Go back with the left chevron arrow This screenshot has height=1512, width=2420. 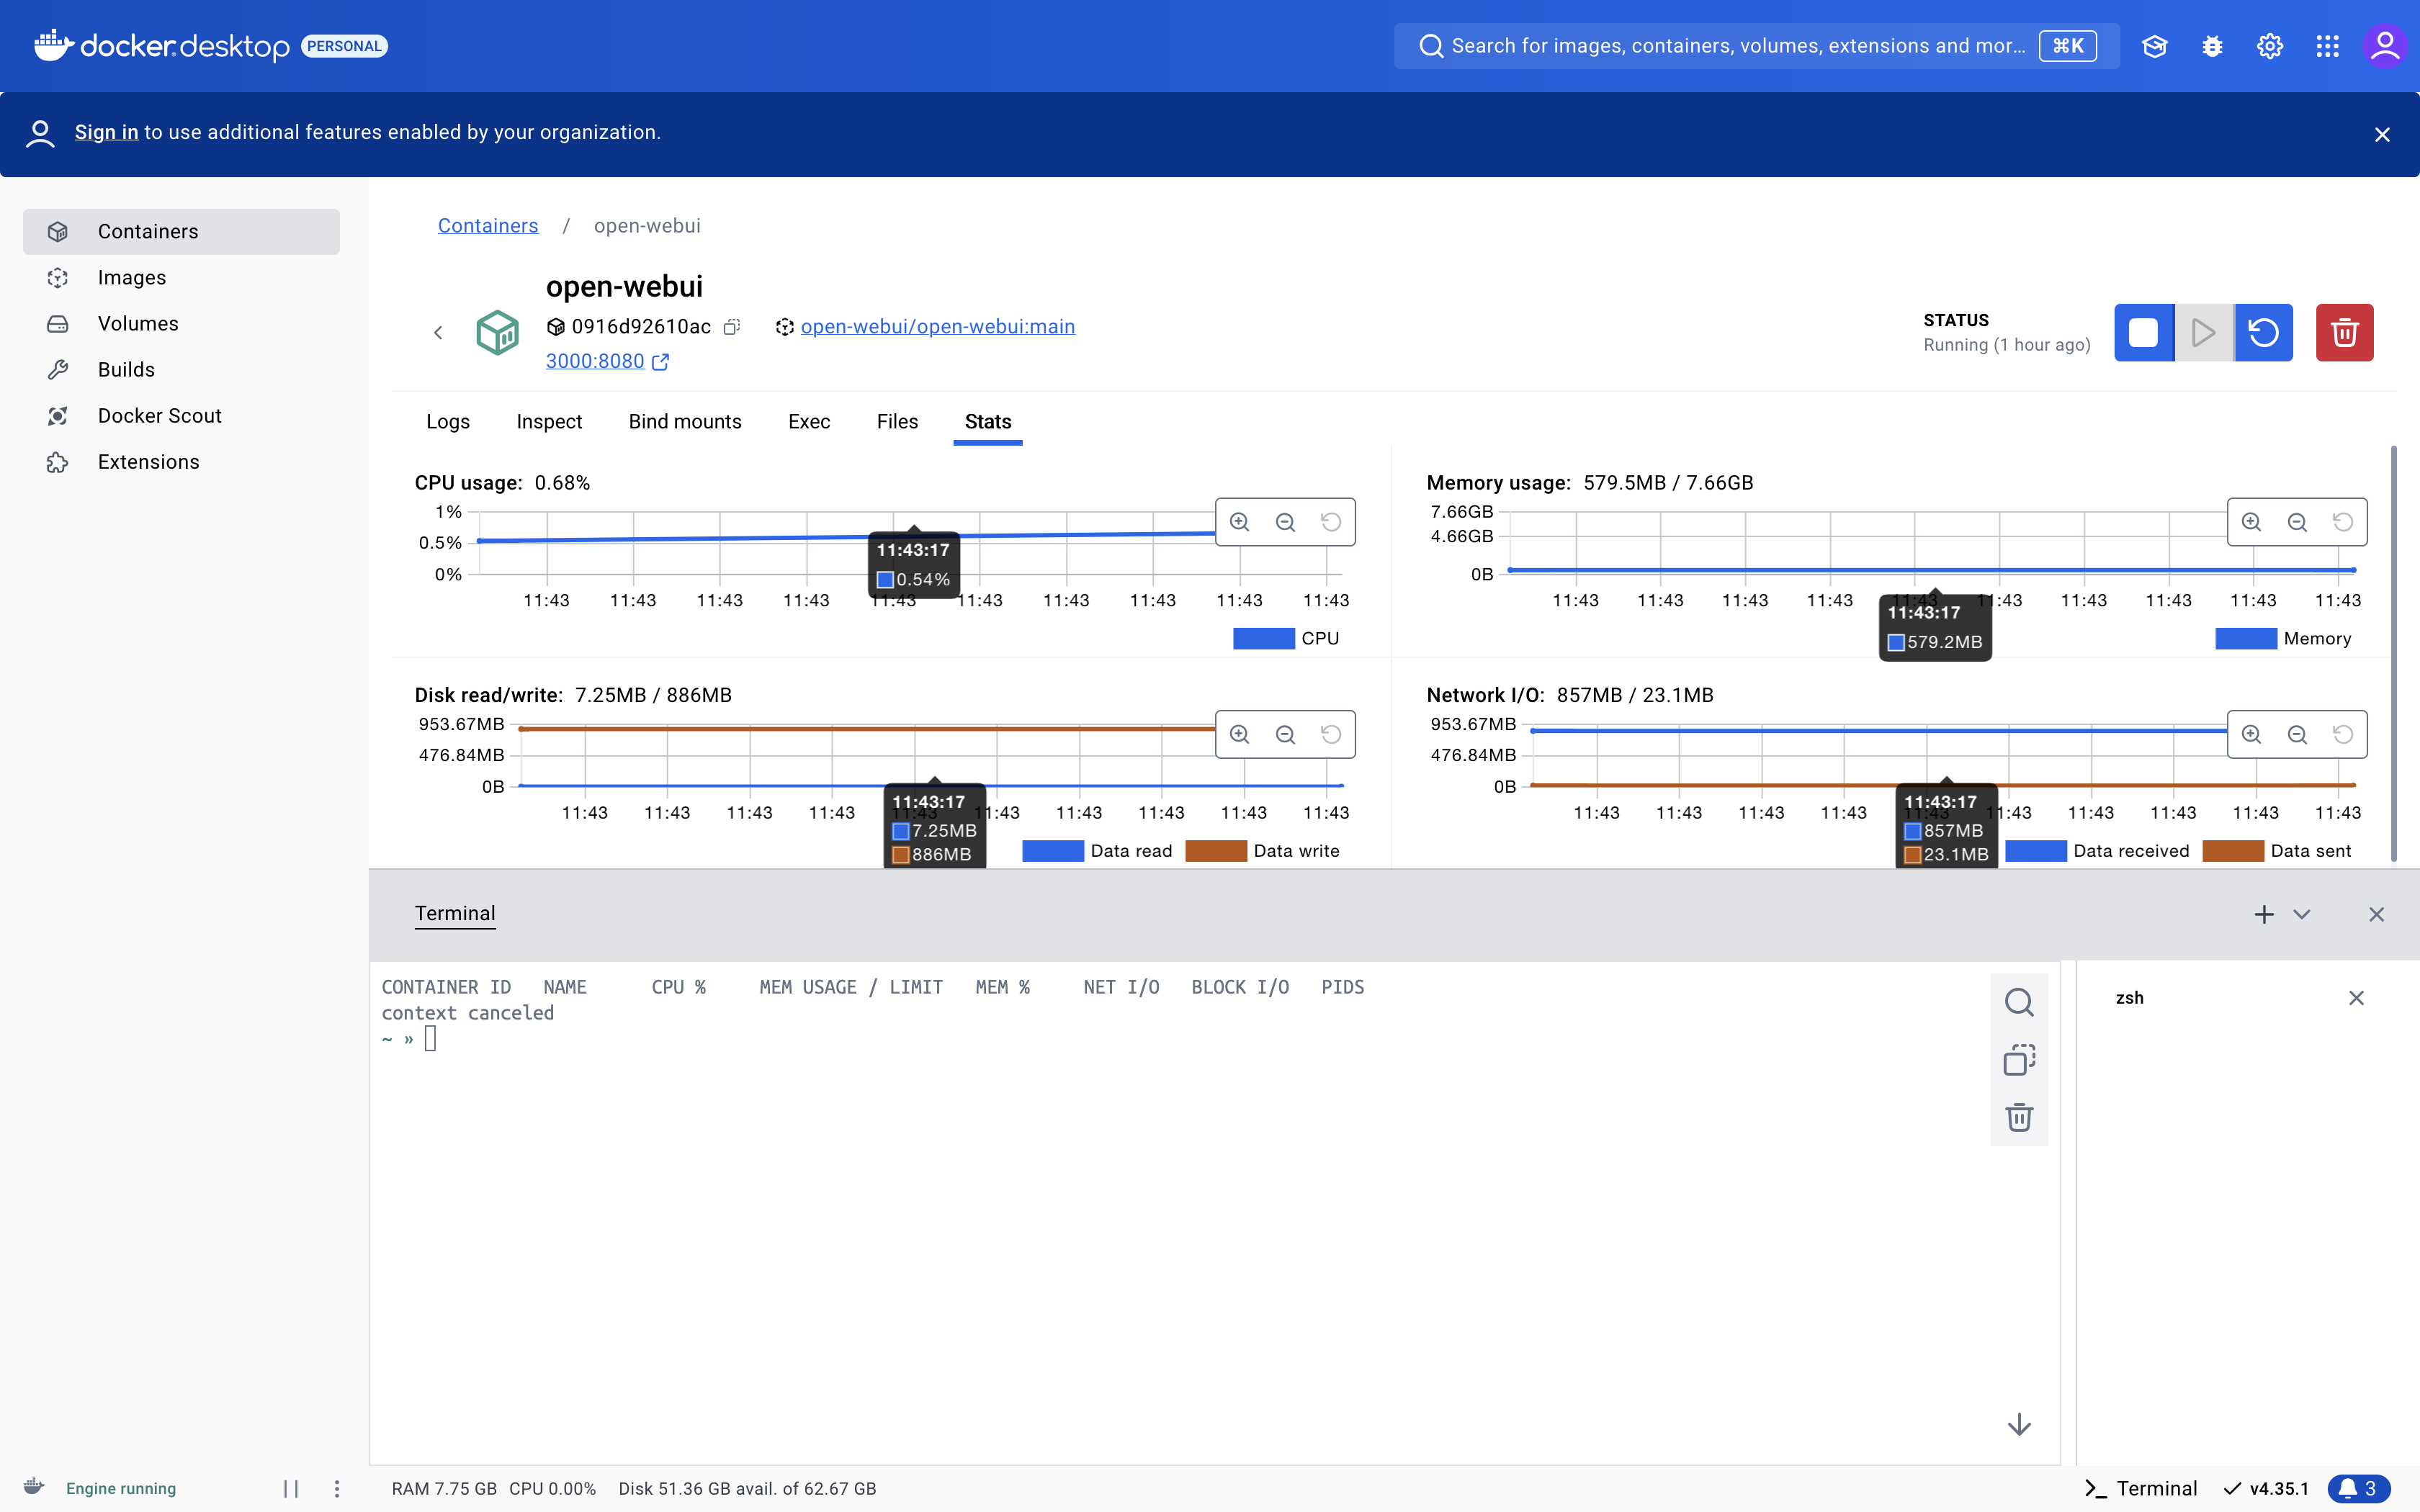pos(438,333)
